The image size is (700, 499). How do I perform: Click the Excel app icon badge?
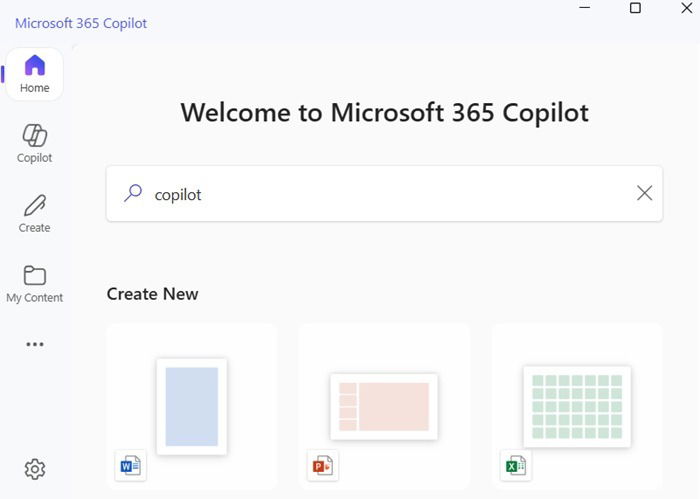[516, 466]
